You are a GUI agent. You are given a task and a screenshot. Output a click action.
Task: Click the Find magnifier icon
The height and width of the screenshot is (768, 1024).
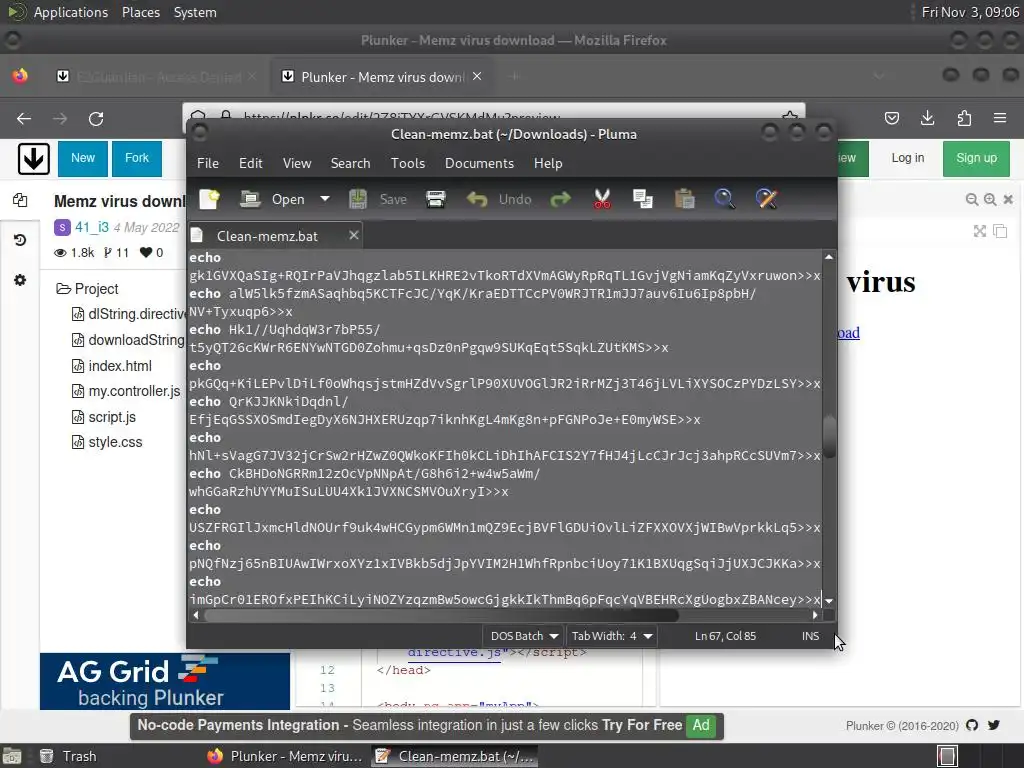click(x=724, y=199)
